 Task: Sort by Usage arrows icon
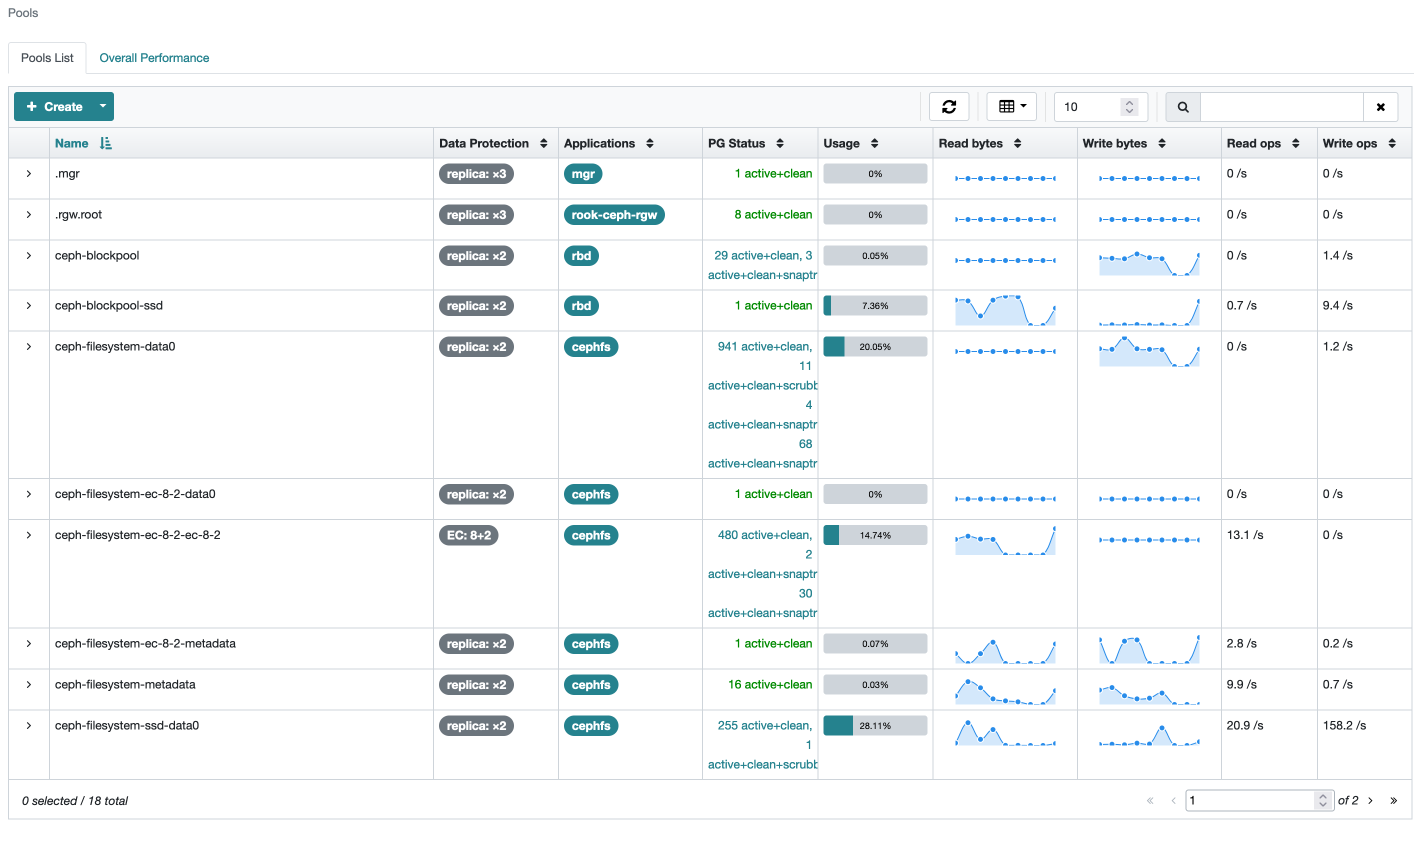click(875, 144)
